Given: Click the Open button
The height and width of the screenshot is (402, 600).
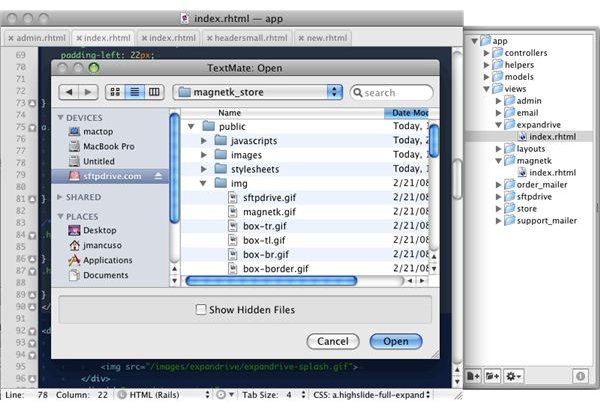Looking at the screenshot, I should coord(396,341).
